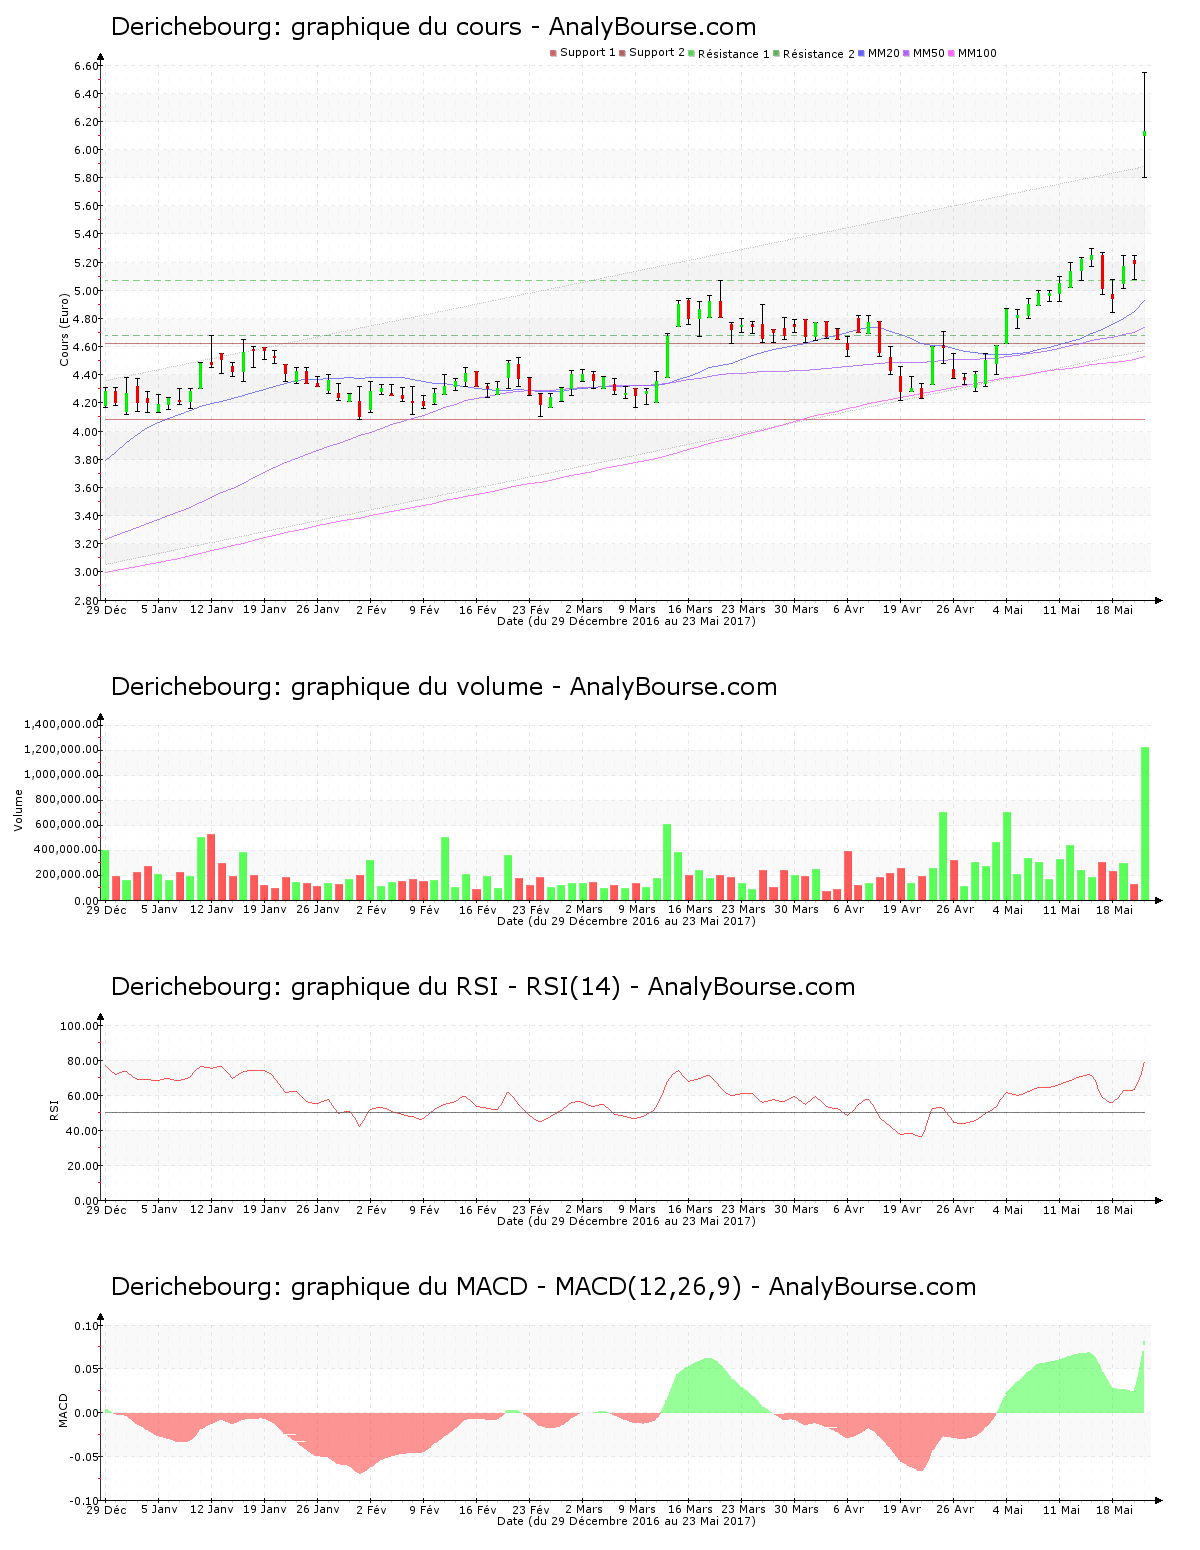Toggle the MM20 moving average legend entry
The height and width of the screenshot is (1550, 1200).
(877, 53)
